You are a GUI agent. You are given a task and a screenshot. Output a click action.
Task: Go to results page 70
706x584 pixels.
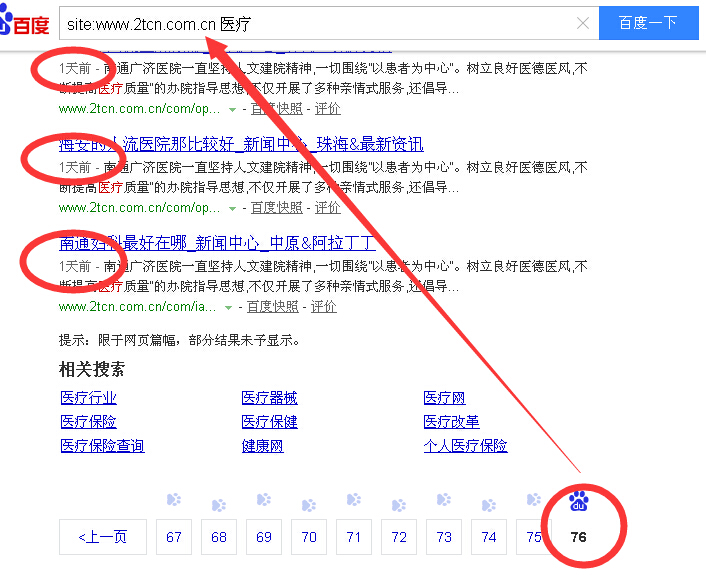coord(309,537)
